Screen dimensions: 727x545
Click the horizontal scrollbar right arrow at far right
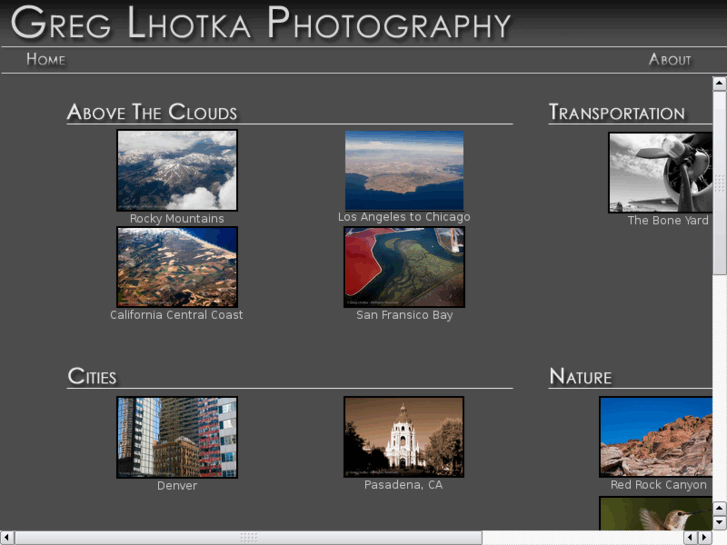[705, 538]
